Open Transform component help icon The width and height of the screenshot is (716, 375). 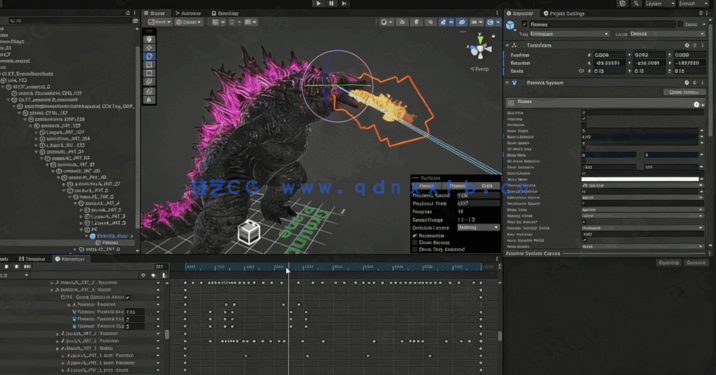(x=687, y=45)
